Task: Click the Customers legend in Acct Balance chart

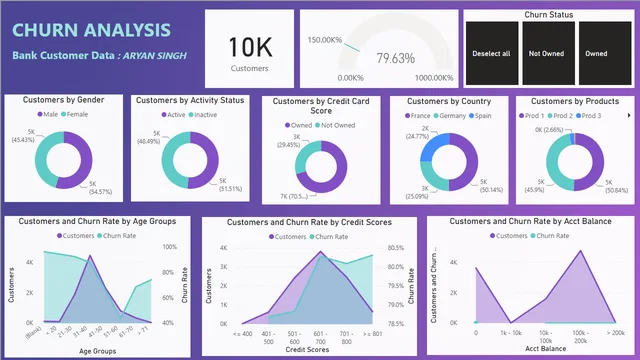Action: 509,236
